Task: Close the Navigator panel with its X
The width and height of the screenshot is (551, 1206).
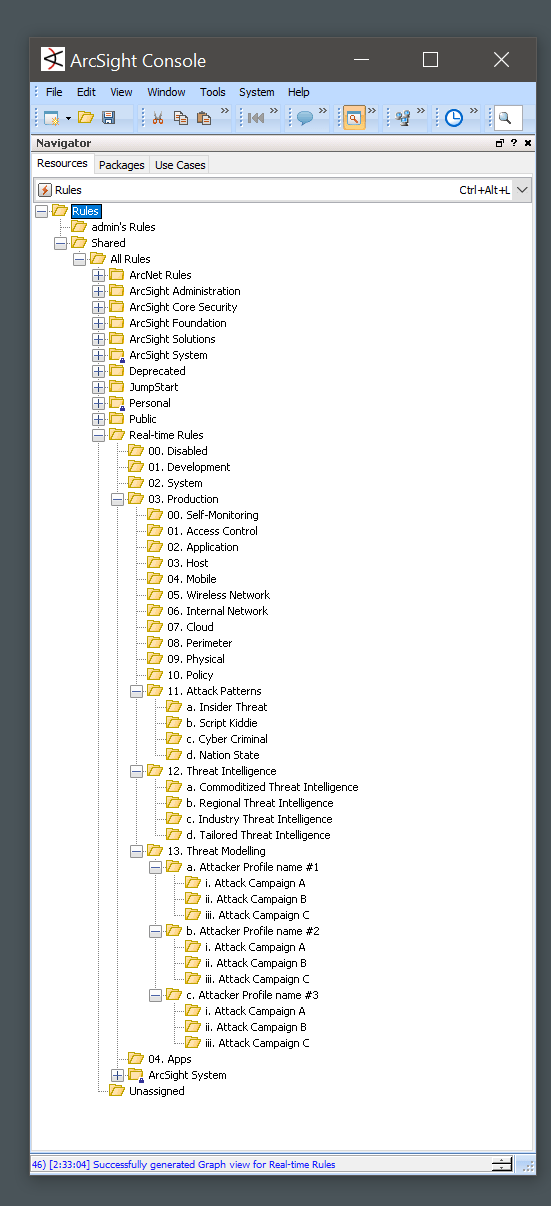Action: pyautogui.click(x=527, y=143)
